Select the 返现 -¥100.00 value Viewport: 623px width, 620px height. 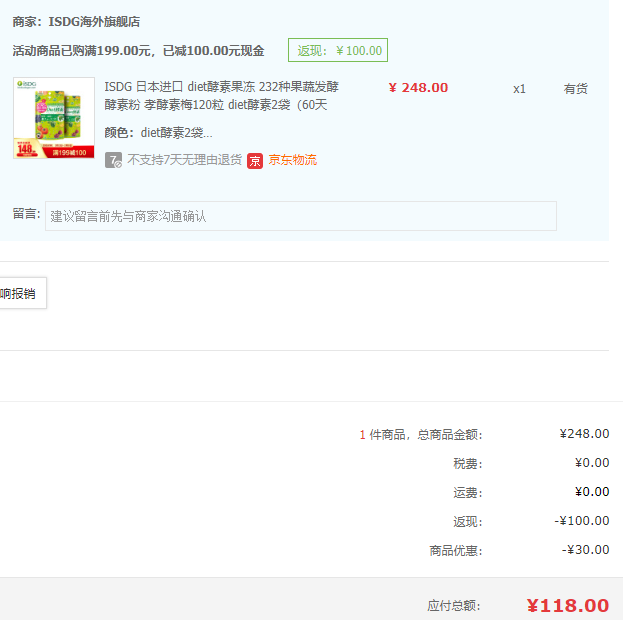click(x=582, y=521)
